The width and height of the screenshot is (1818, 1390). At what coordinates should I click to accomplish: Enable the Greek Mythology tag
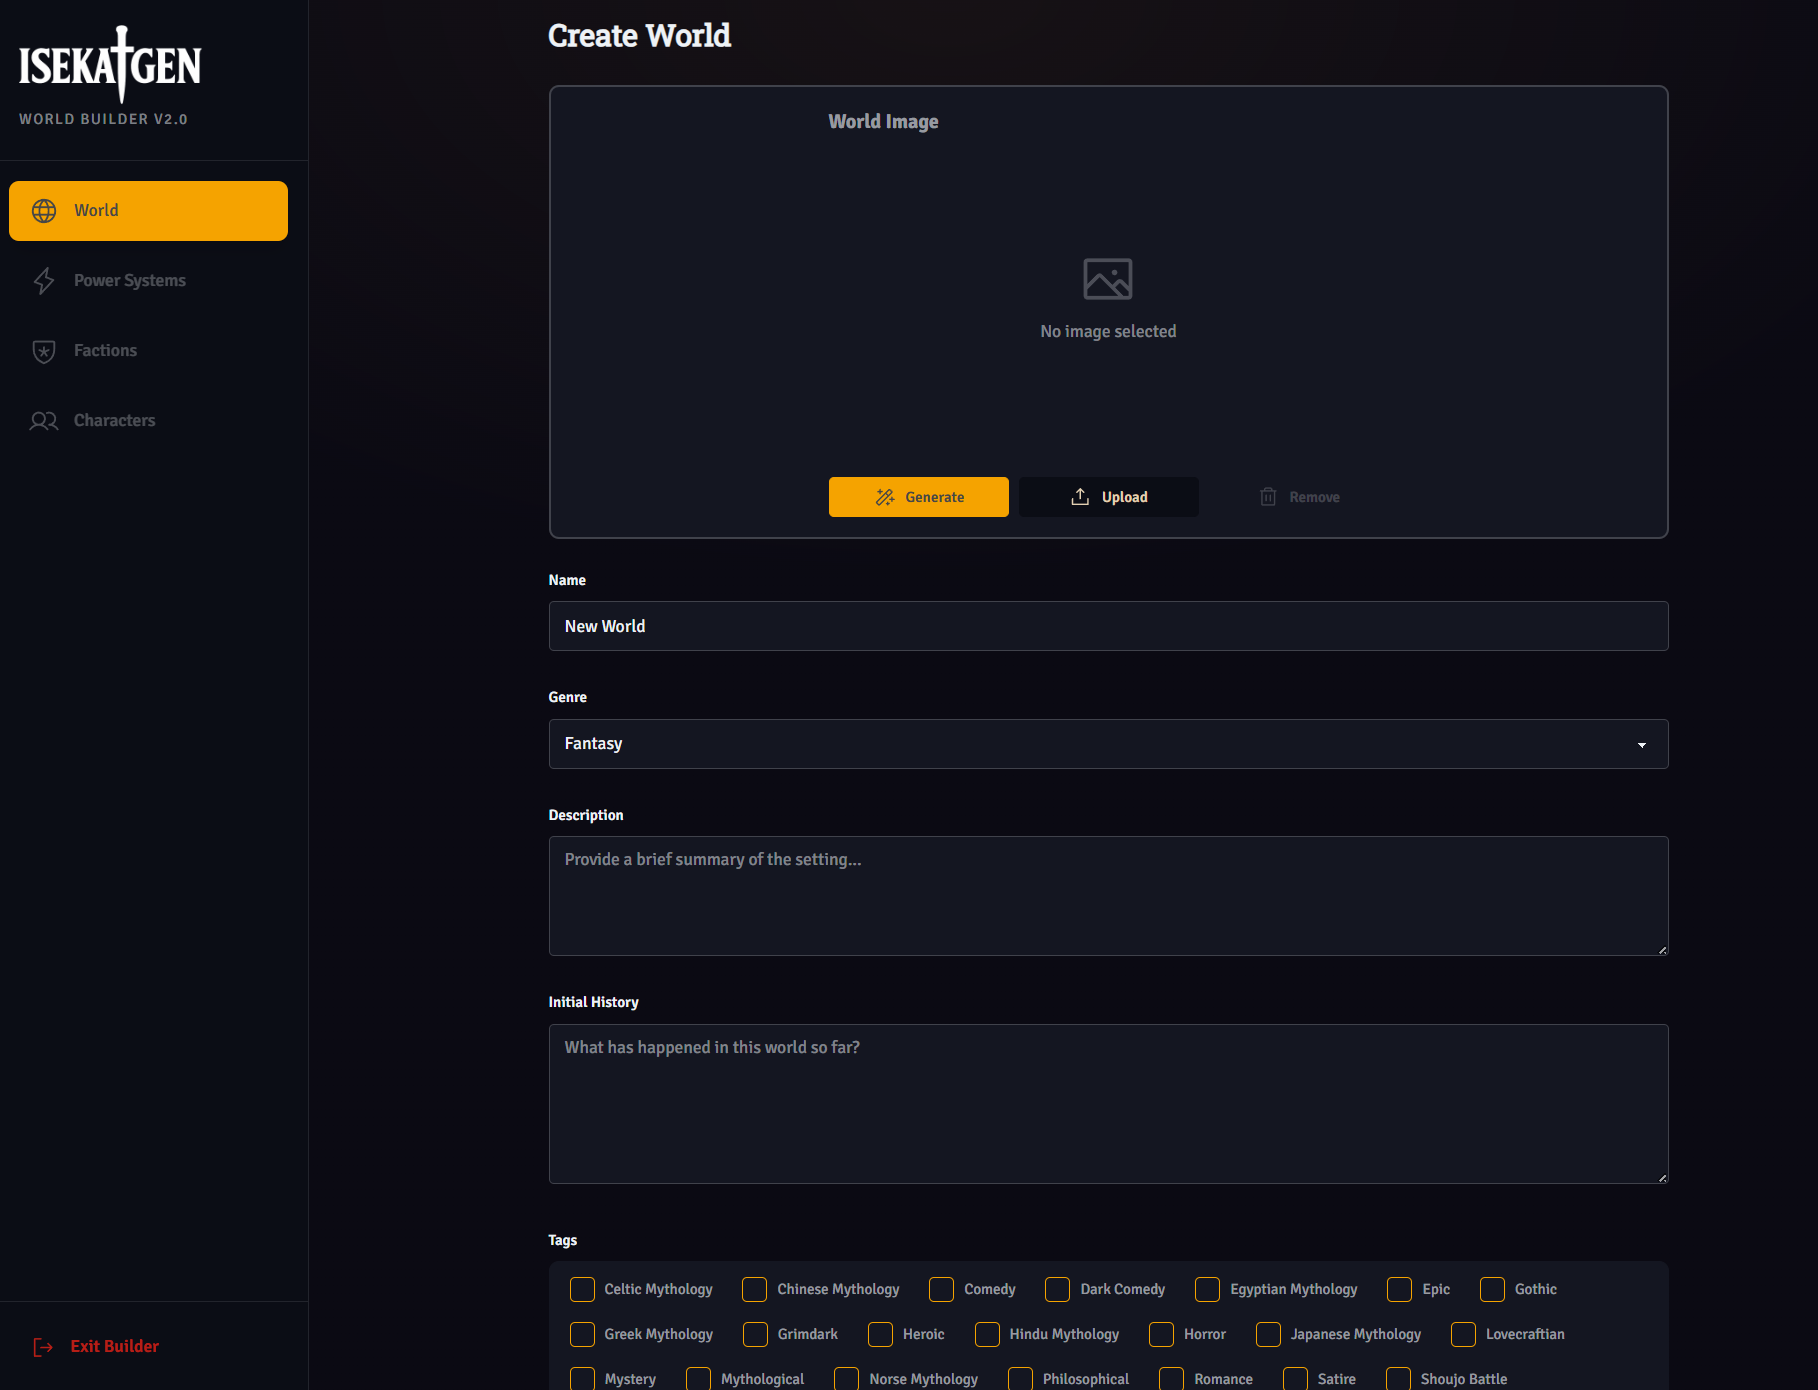582,1335
